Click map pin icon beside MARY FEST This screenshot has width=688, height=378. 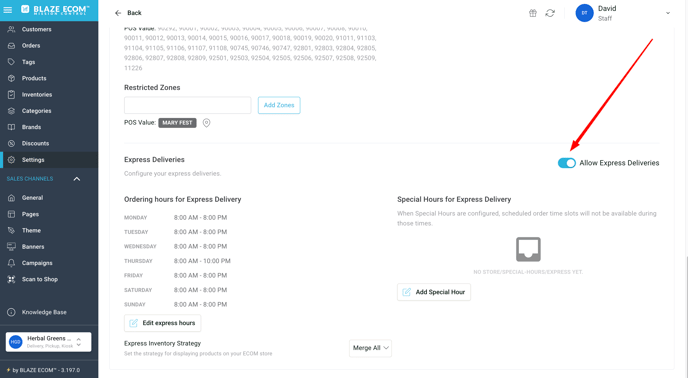click(206, 123)
